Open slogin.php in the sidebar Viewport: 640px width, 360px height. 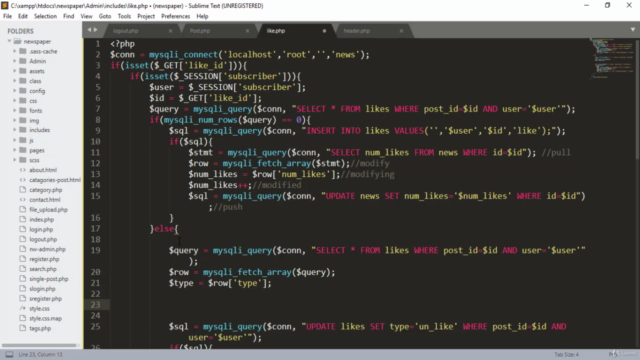pyautogui.click(x=42, y=289)
